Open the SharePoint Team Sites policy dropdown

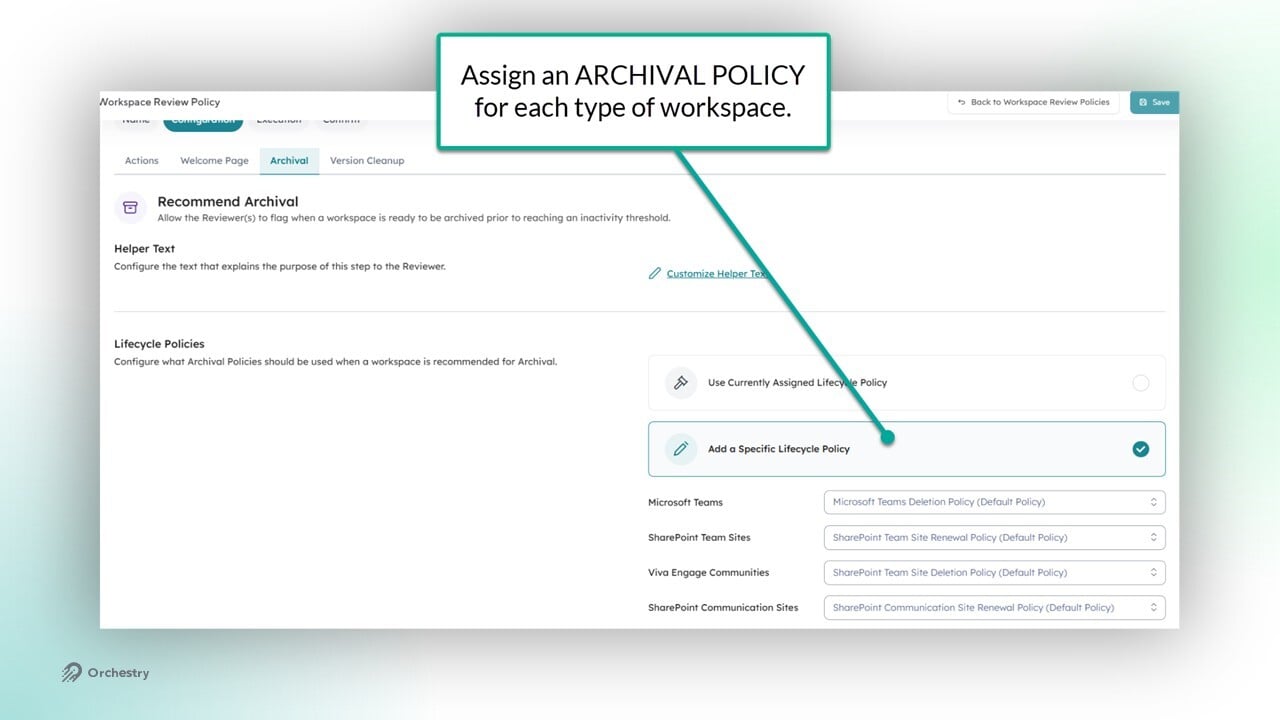click(994, 537)
